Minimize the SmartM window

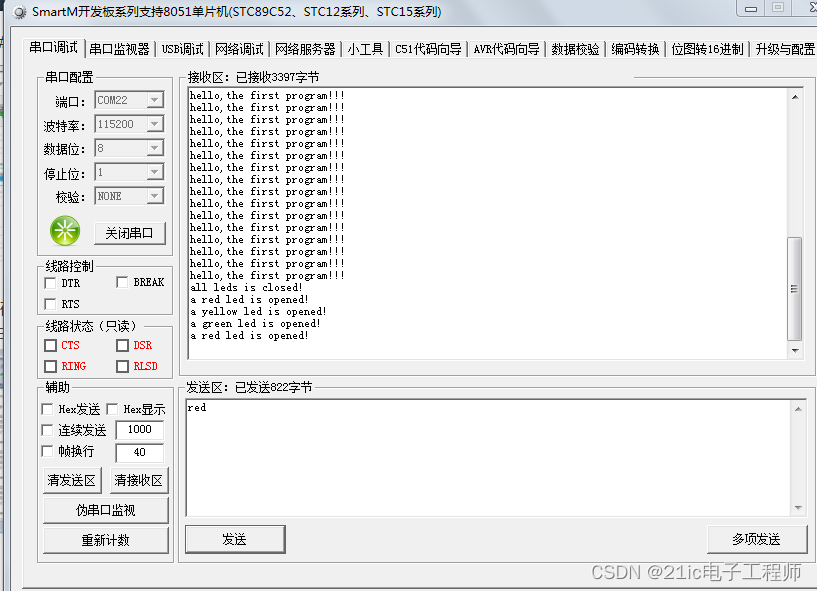[751, 8]
